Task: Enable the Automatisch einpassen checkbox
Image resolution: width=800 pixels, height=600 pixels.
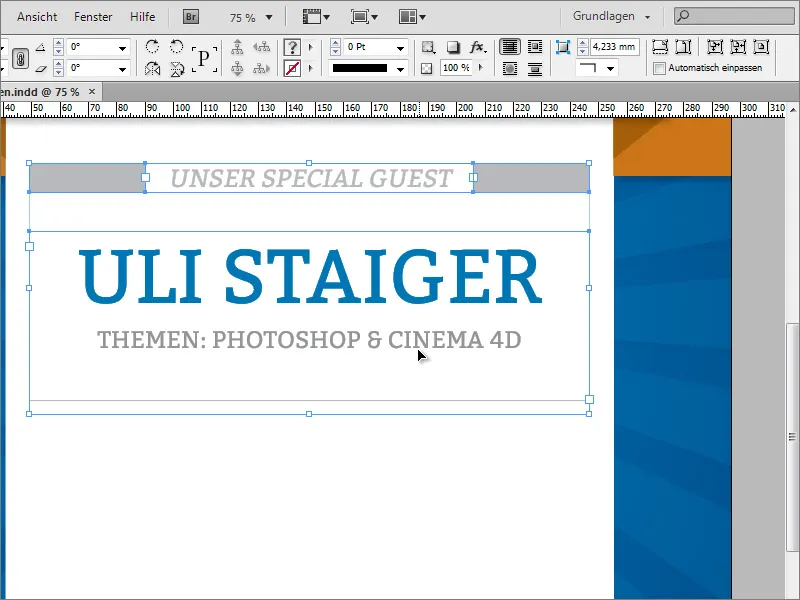Action: (659, 67)
